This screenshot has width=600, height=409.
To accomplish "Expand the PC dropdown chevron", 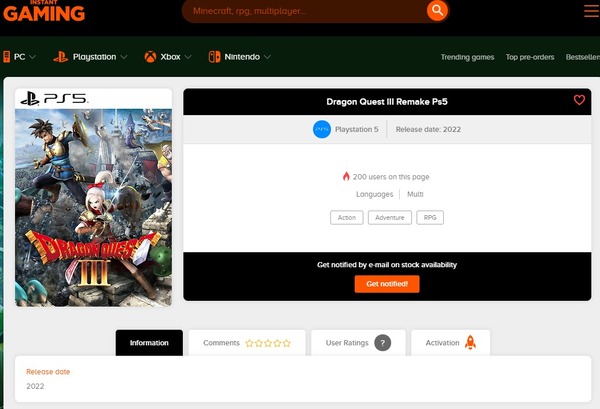I will click(x=33, y=57).
